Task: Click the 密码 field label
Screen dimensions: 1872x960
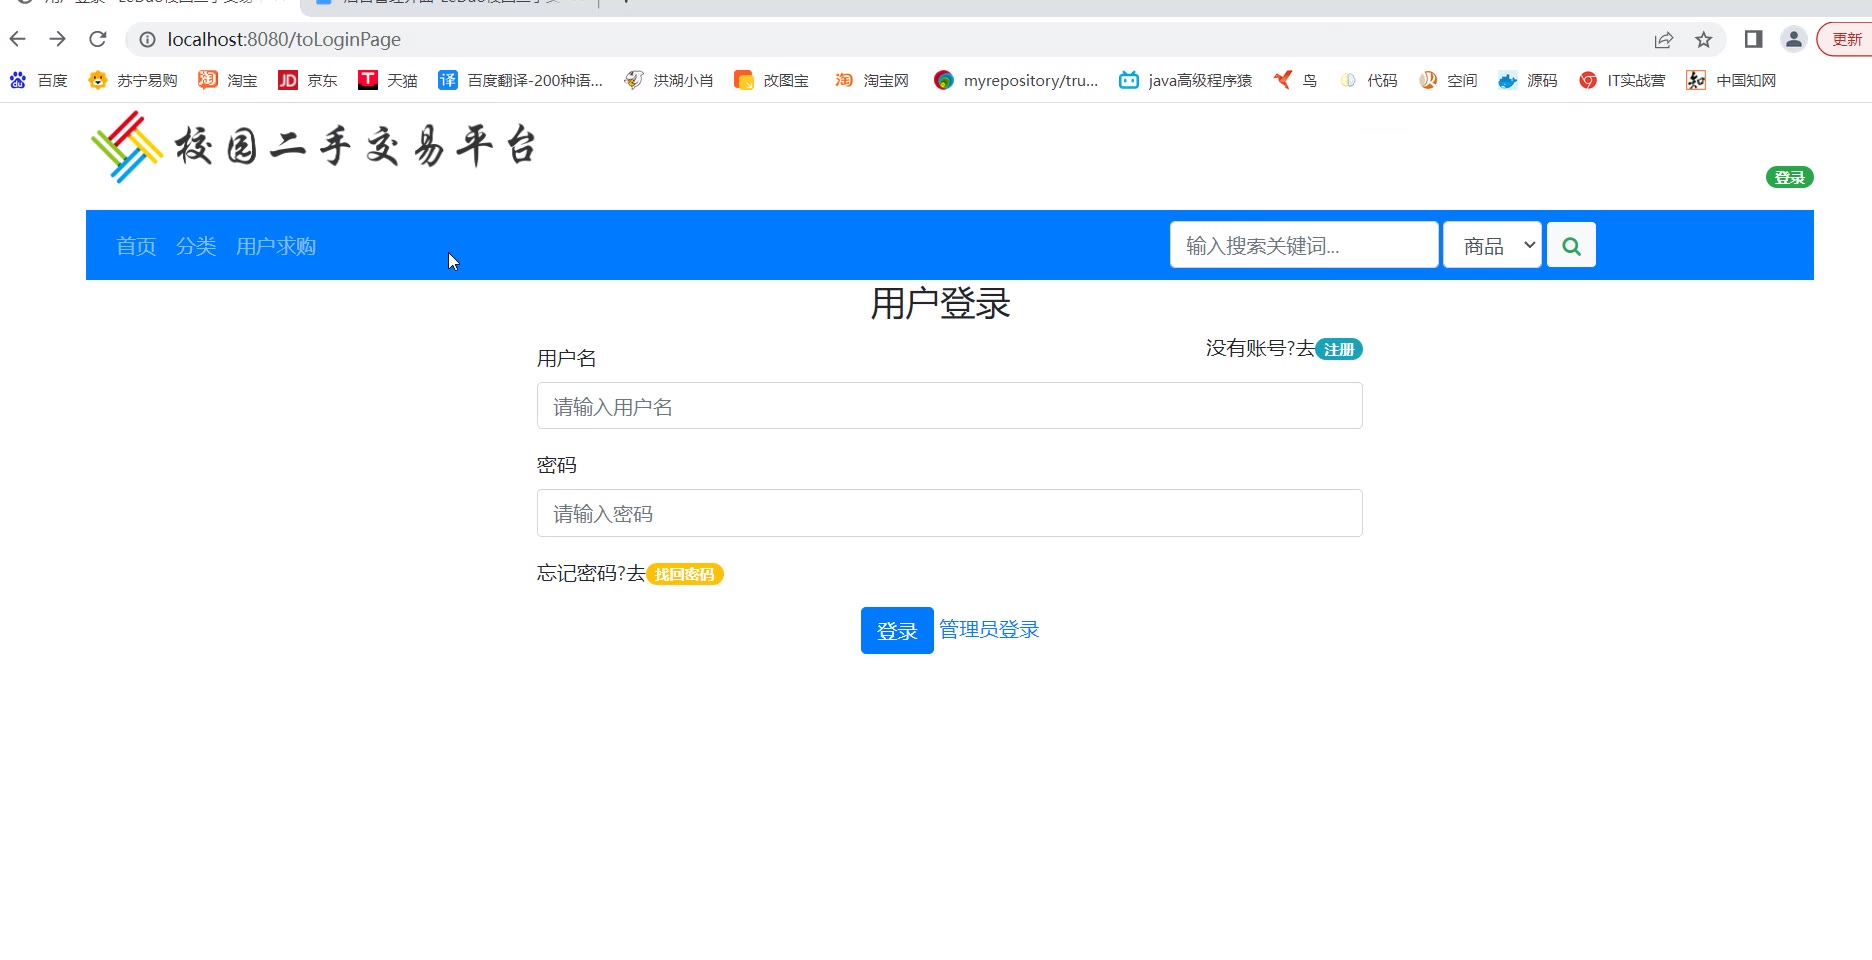Action: (557, 465)
